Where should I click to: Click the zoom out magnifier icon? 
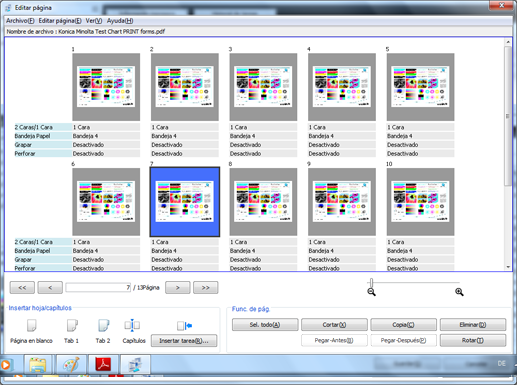371,292
